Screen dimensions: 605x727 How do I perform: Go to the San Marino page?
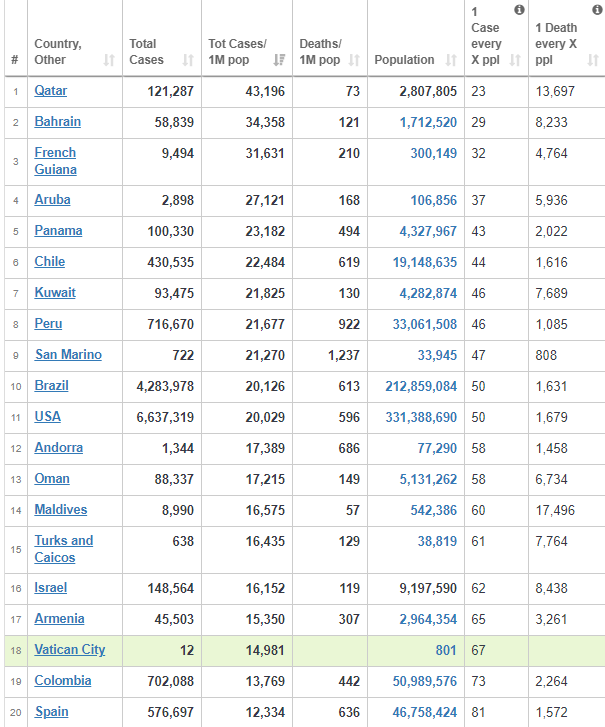[x=67, y=354]
